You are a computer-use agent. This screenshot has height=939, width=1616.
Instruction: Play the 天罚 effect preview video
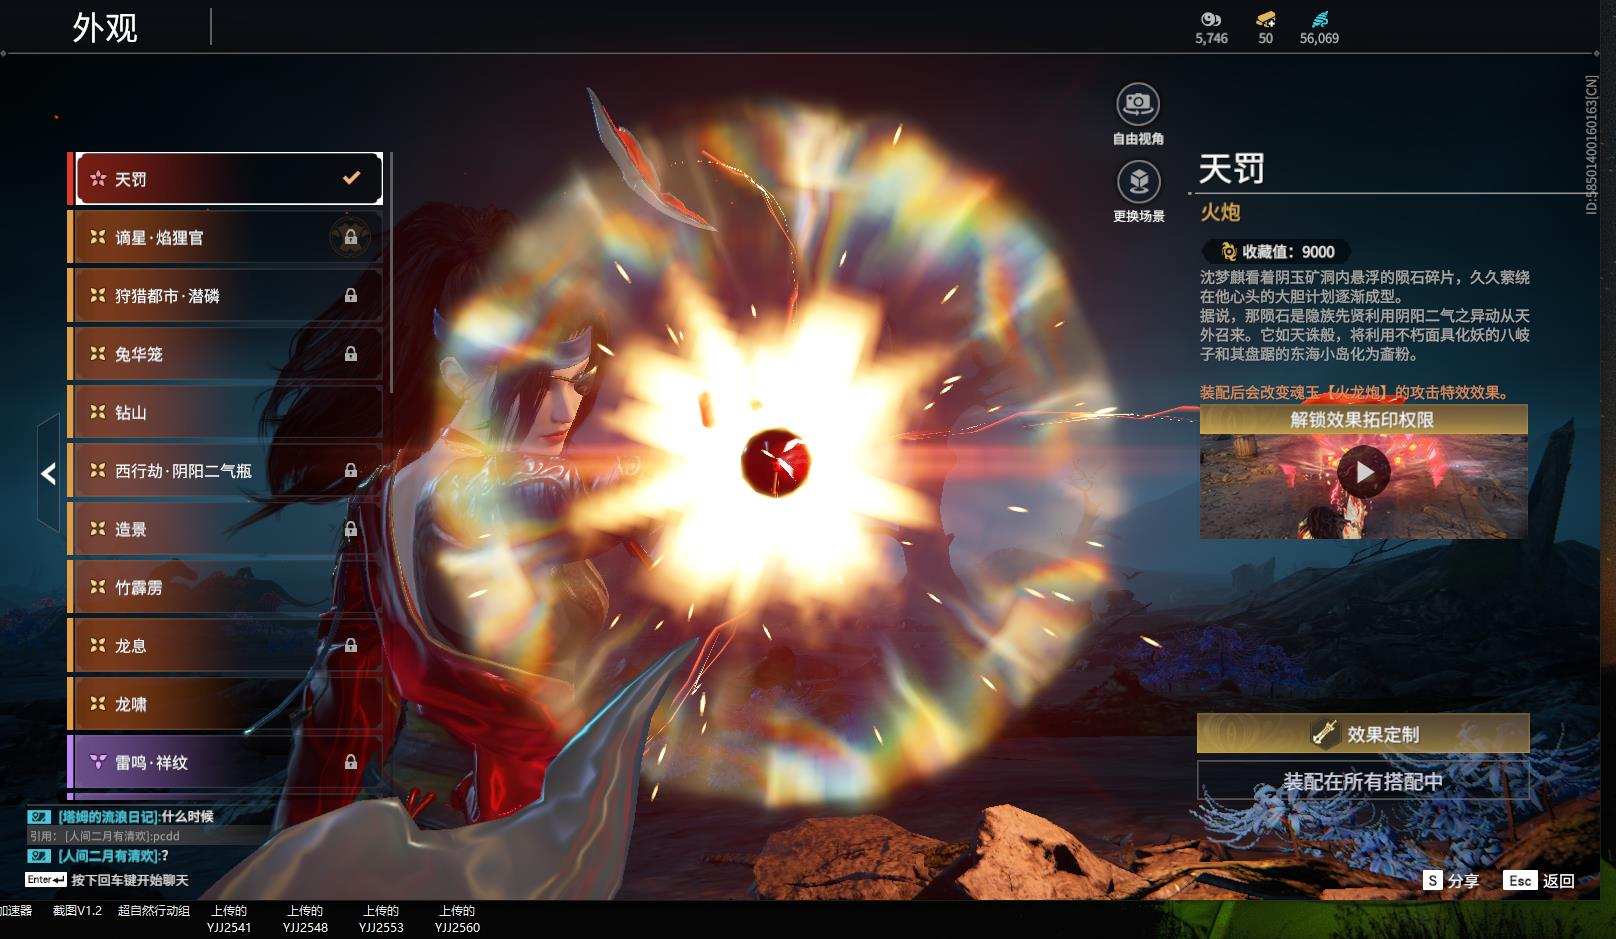pos(1364,472)
